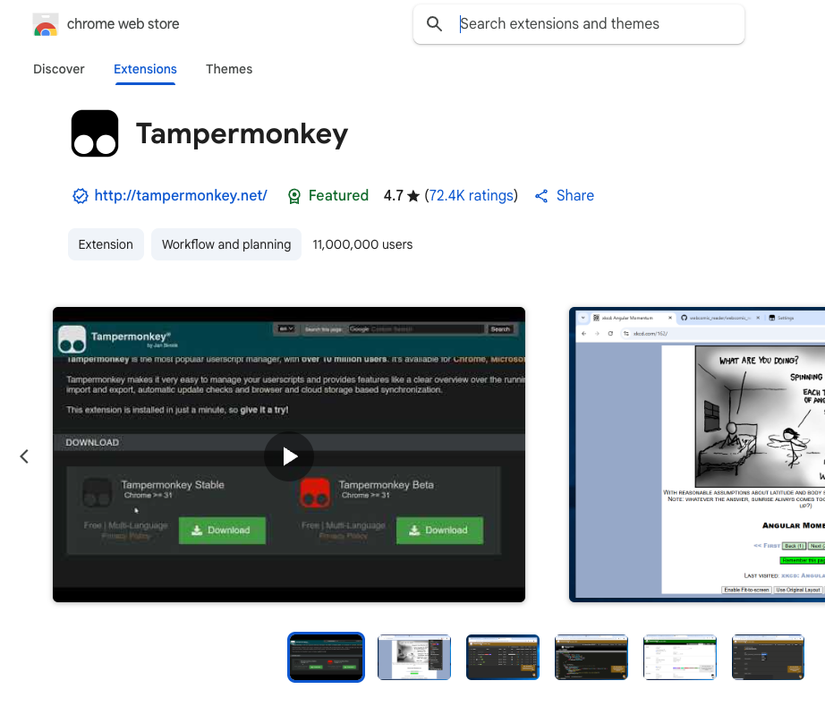Open the tampermonkey.net website link
The height and width of the screenshot is (707, 825).
180,196
